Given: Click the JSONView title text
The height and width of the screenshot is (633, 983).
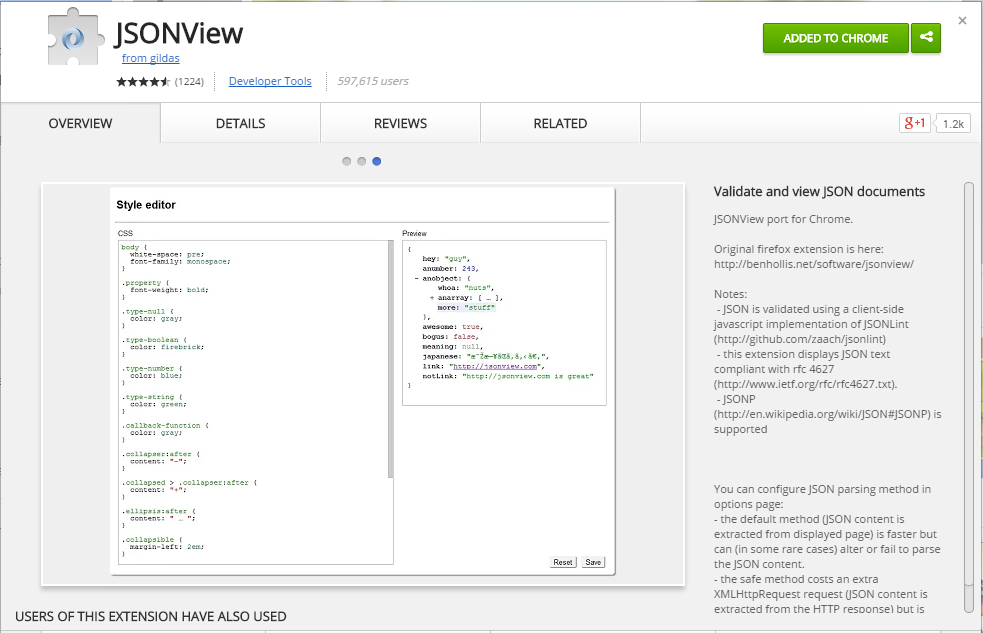Looking at the screenshot, I should click(x=179, y=33).
